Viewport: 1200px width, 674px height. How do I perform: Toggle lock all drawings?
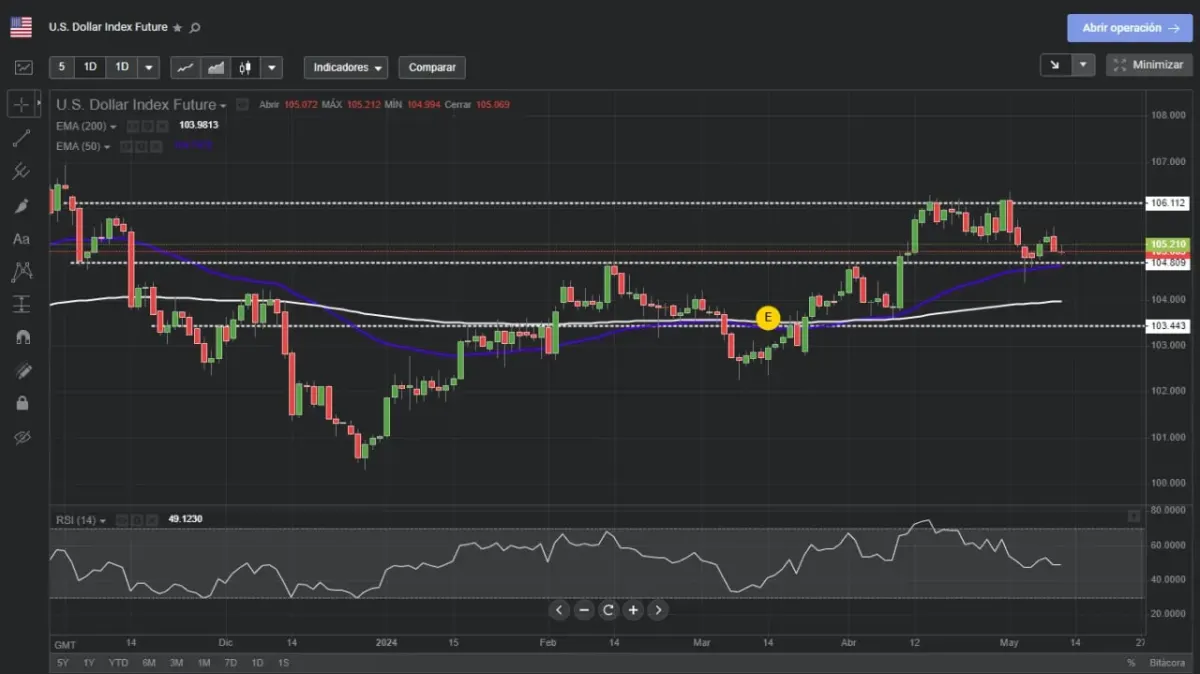click(x=22, y=404)
